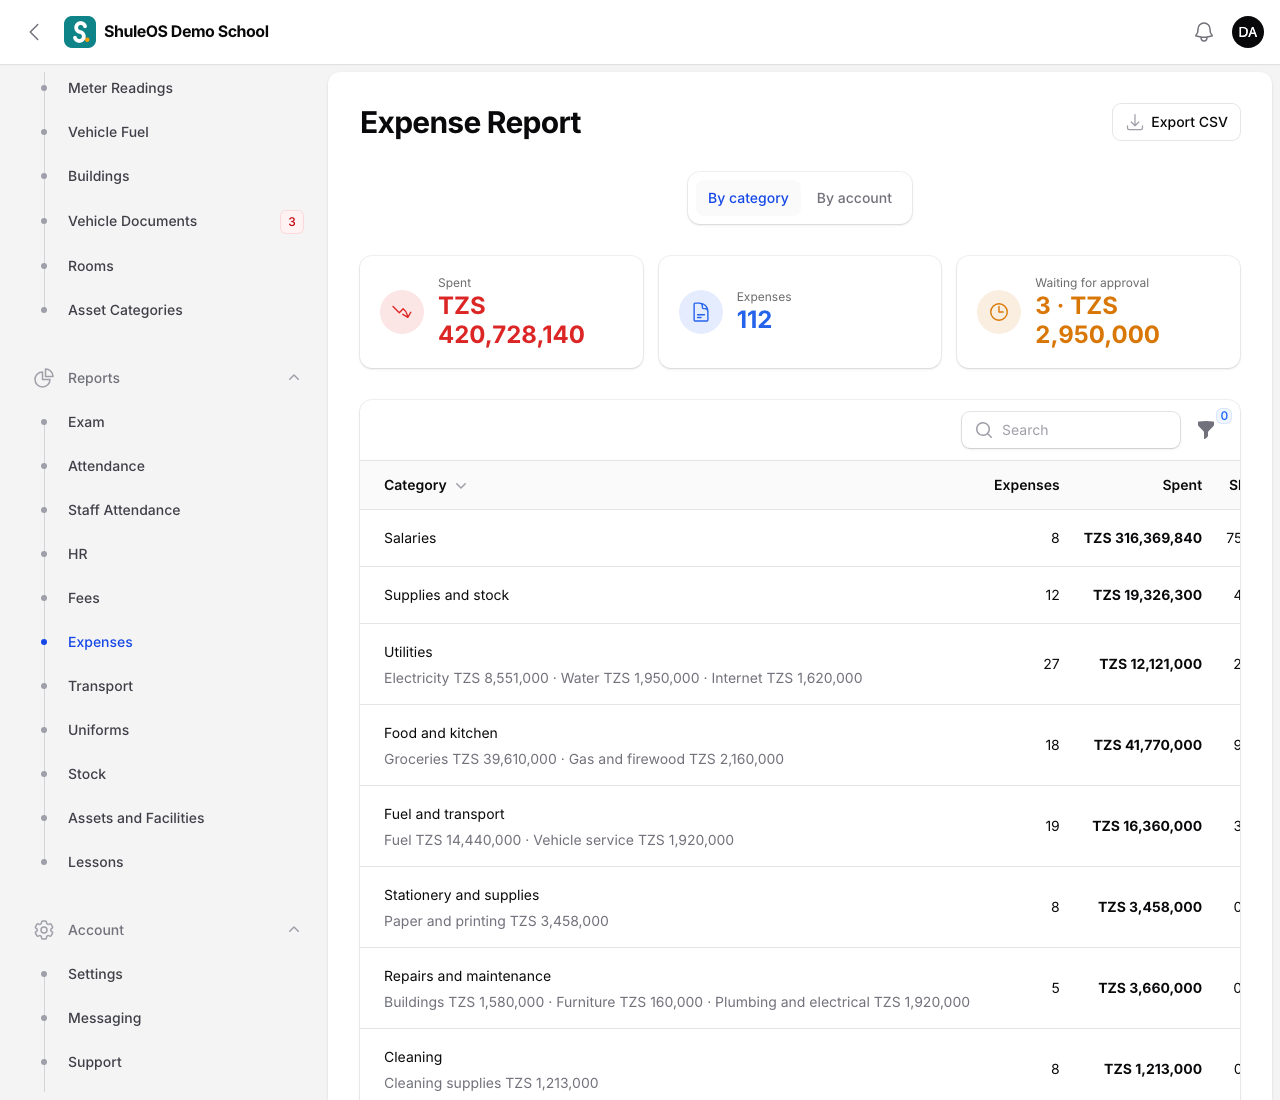
Task: Click the blue Expenses document icon
Action: click(701, 312)
